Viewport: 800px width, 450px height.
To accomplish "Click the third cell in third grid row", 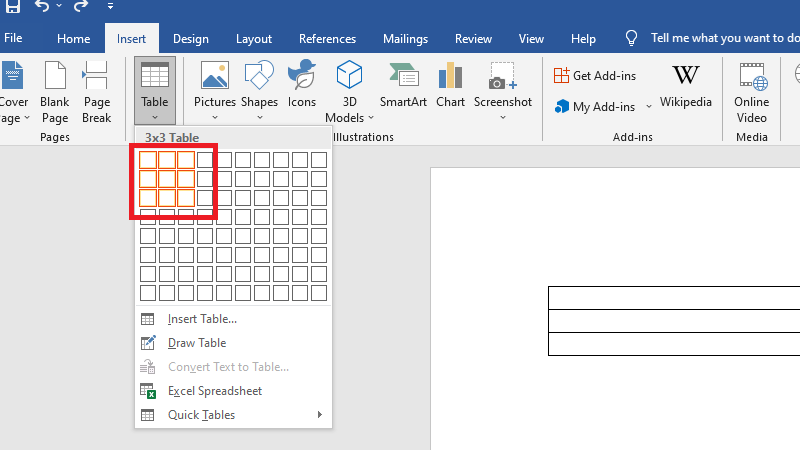I will (x=186, y=198).
